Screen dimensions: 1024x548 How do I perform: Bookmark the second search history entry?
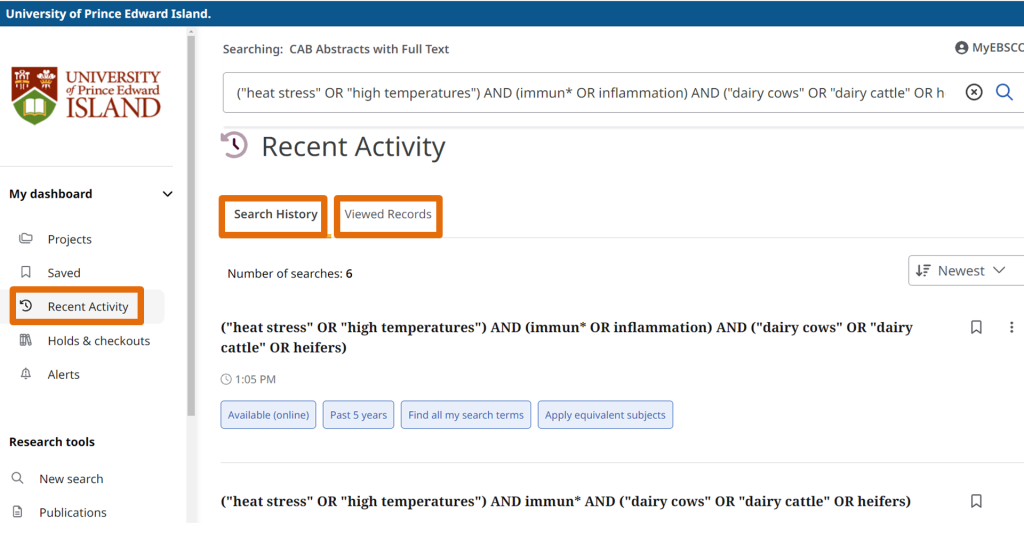(976, 501)
